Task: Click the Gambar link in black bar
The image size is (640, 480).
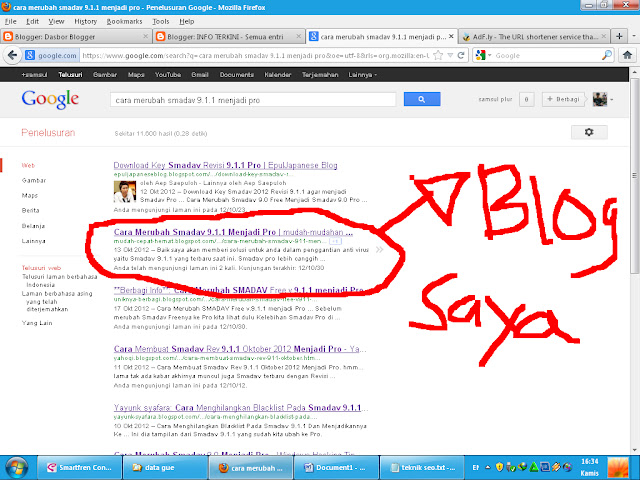Action: [x=104, y=75]
